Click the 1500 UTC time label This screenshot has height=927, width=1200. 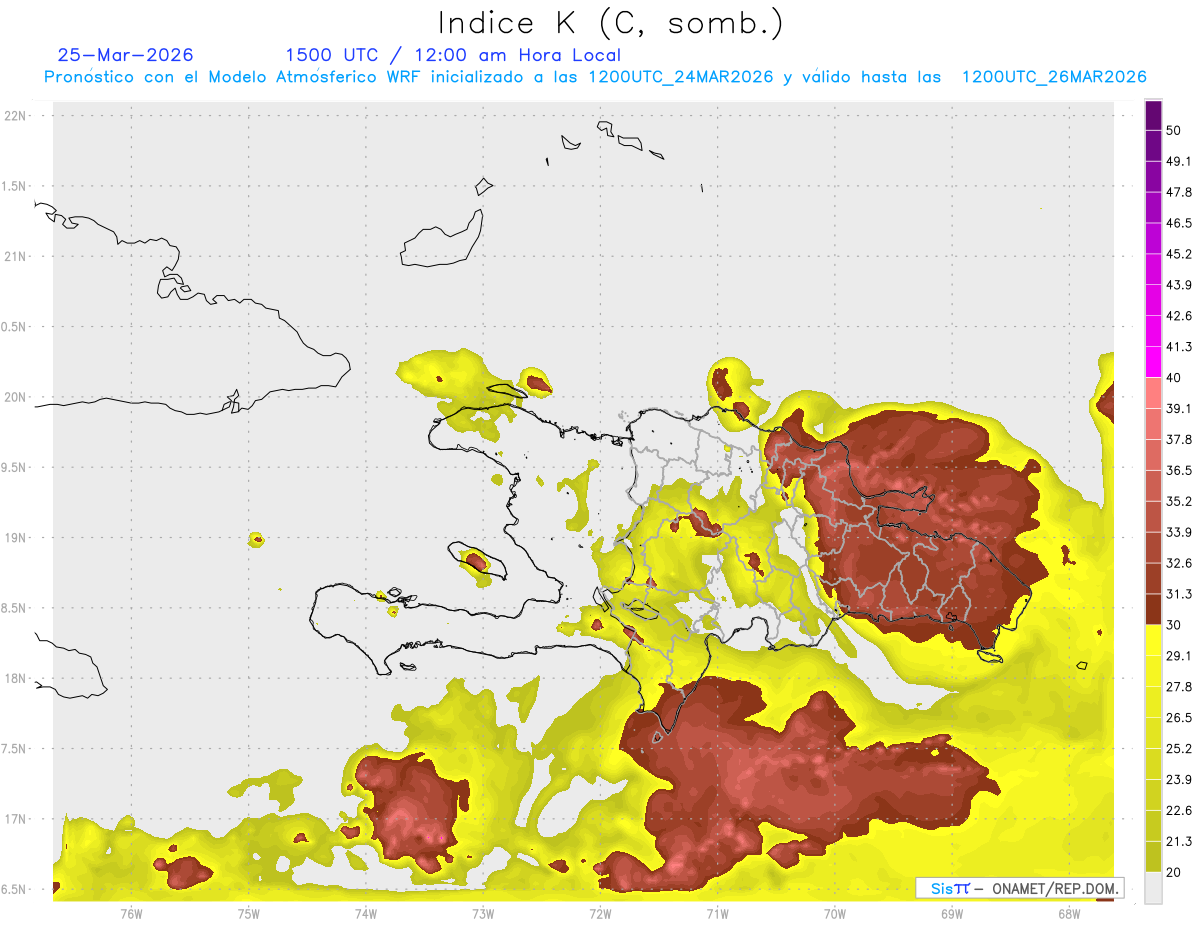(x=332, y=55)
